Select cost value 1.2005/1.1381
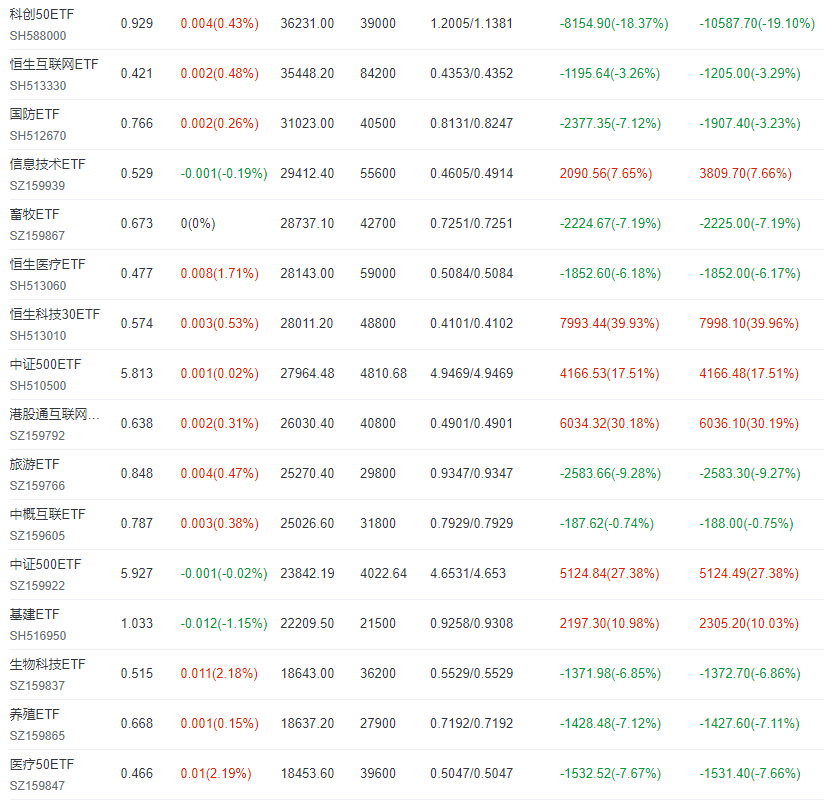The image size is (824, 800). (471, 24)
